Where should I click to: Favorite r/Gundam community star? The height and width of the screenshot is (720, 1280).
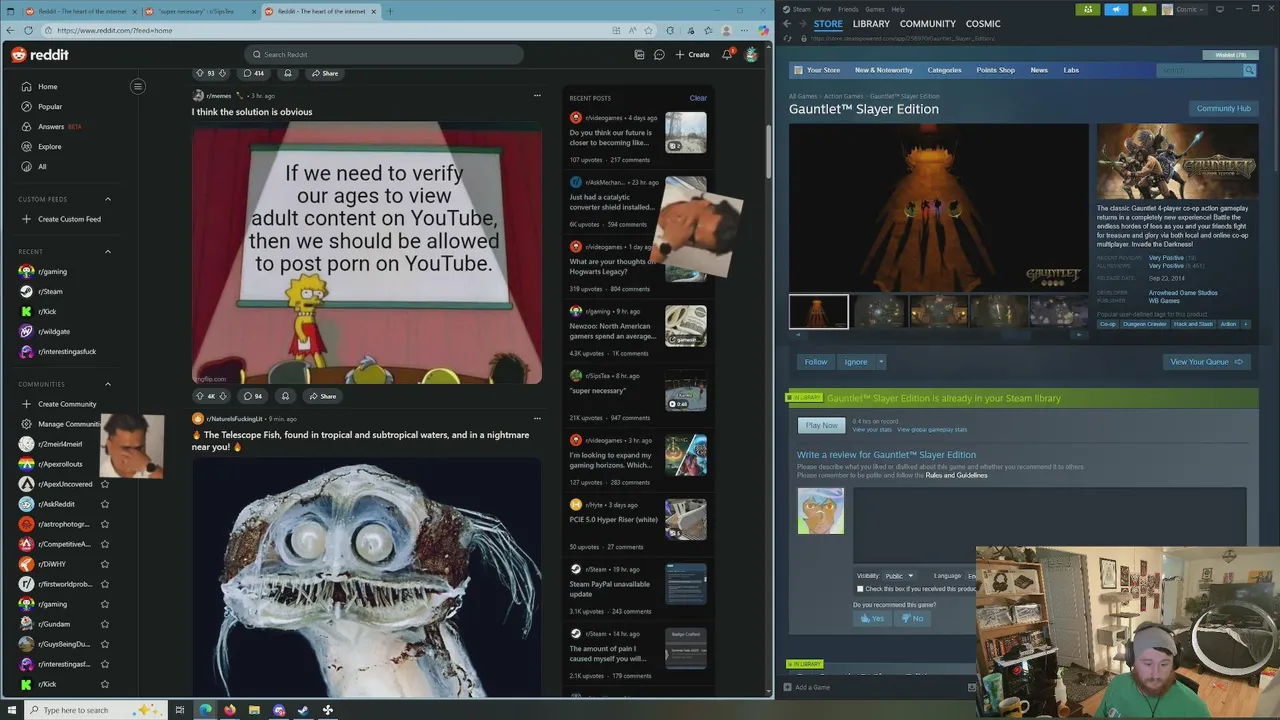coord(105,624)
